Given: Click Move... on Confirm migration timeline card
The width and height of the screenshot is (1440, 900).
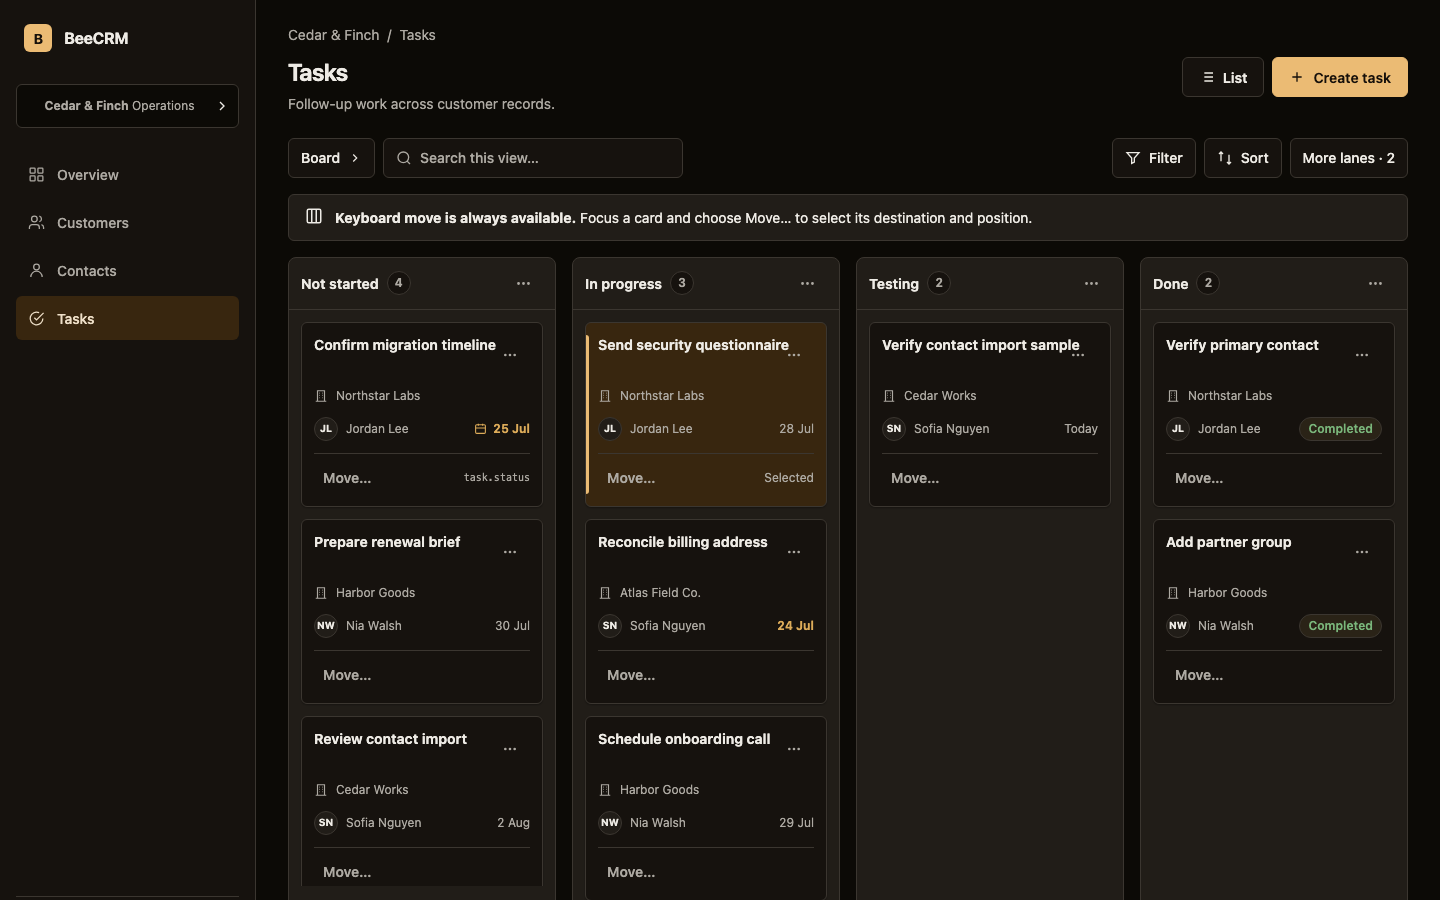Looking at the screenshot, I should click(x=347, y=478).
